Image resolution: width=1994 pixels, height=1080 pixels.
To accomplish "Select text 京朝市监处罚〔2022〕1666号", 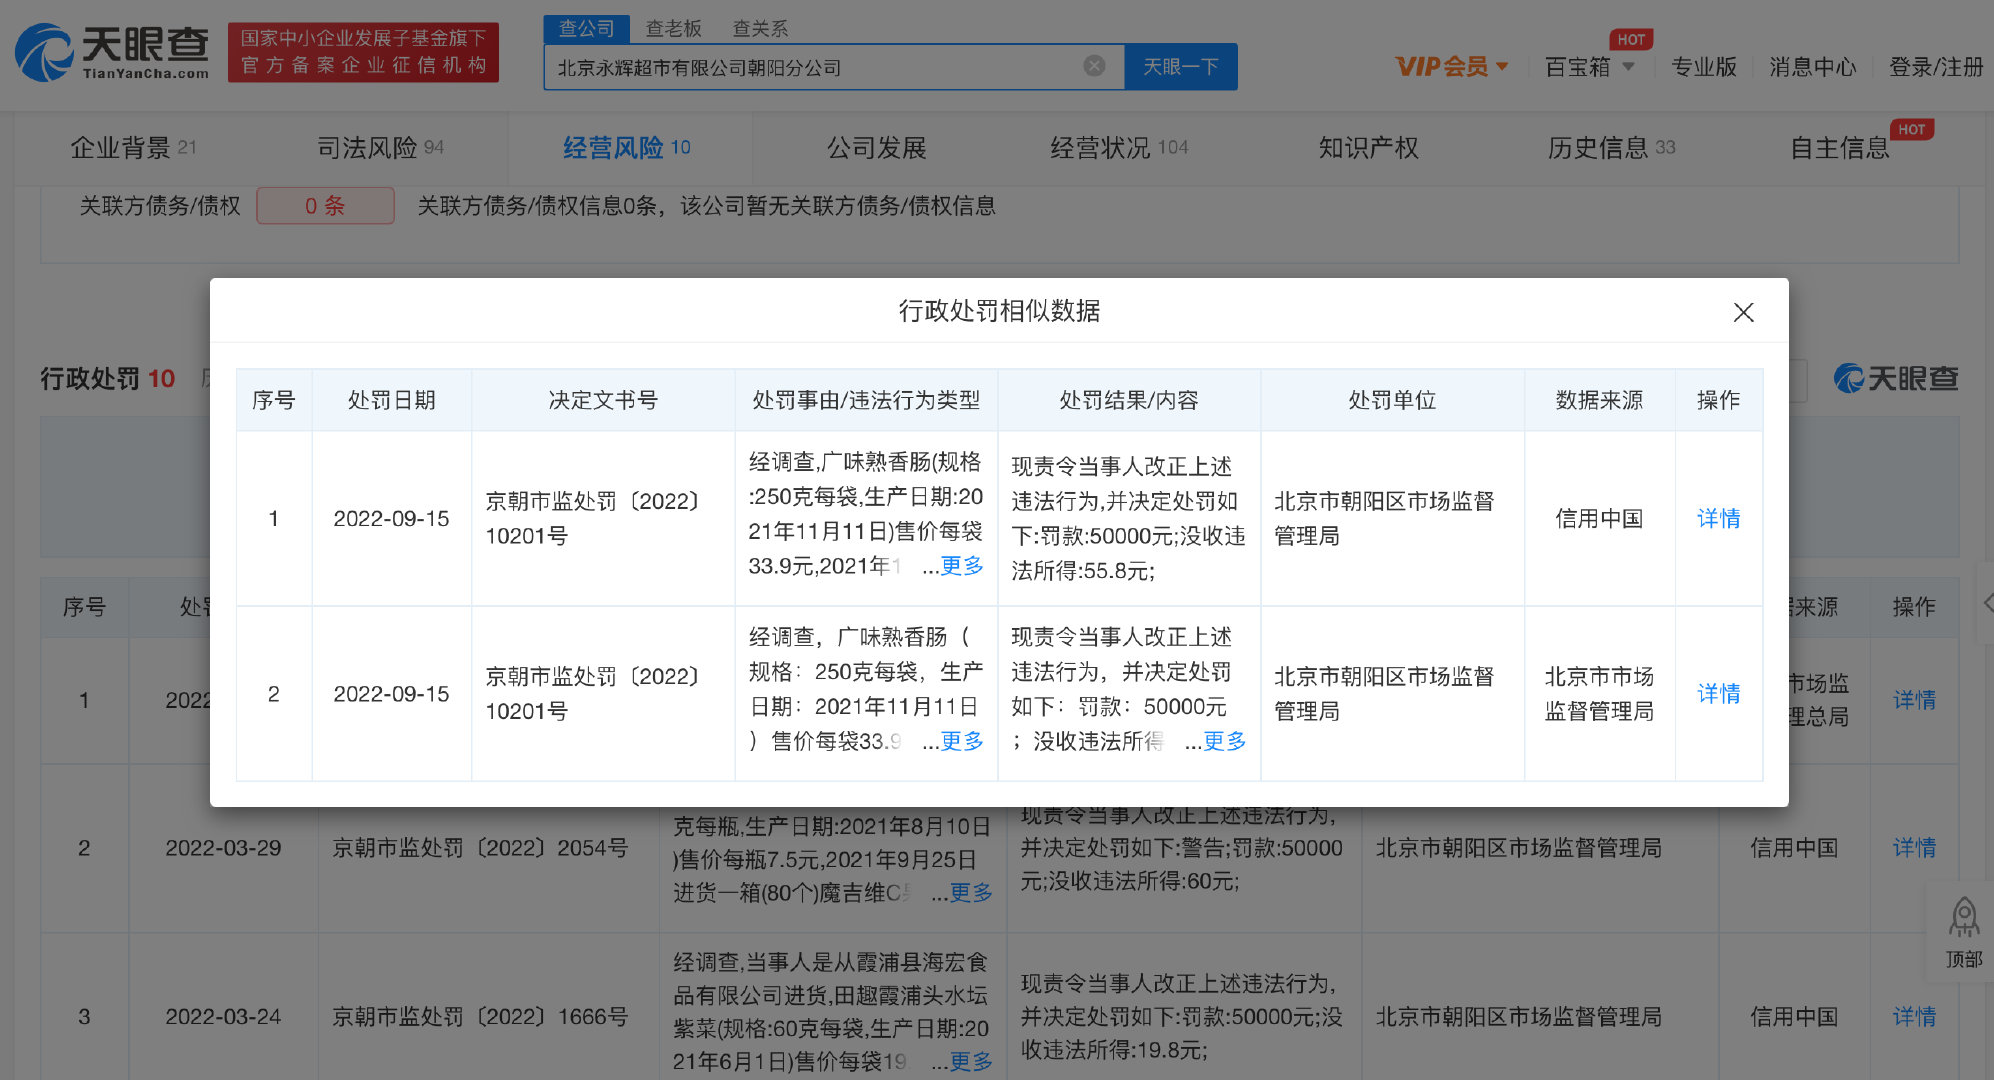I will pos(480,1017).
